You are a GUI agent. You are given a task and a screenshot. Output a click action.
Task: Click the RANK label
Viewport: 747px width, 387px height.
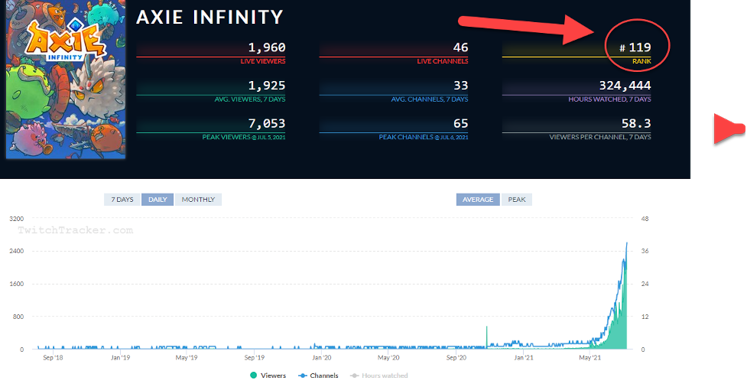point(642,61)
